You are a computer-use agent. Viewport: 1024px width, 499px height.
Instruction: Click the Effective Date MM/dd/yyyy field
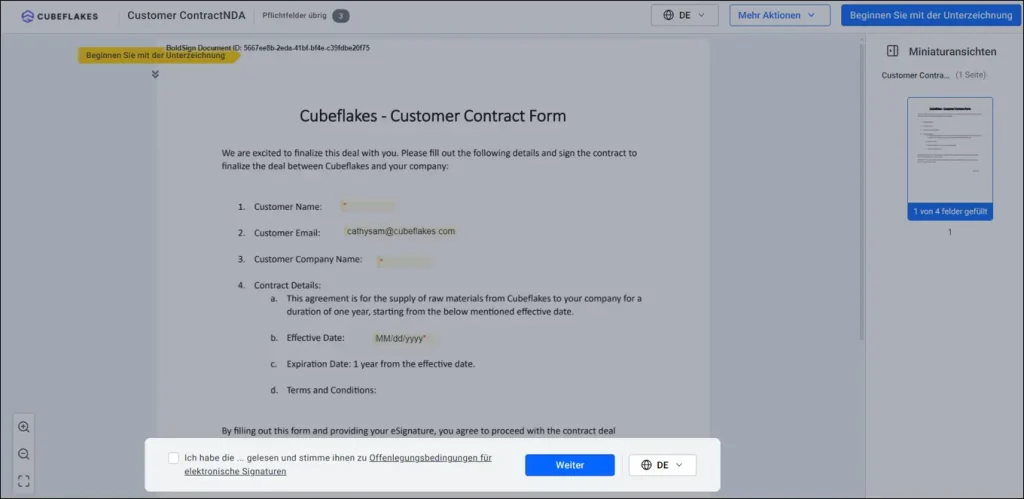pos(403,338)
